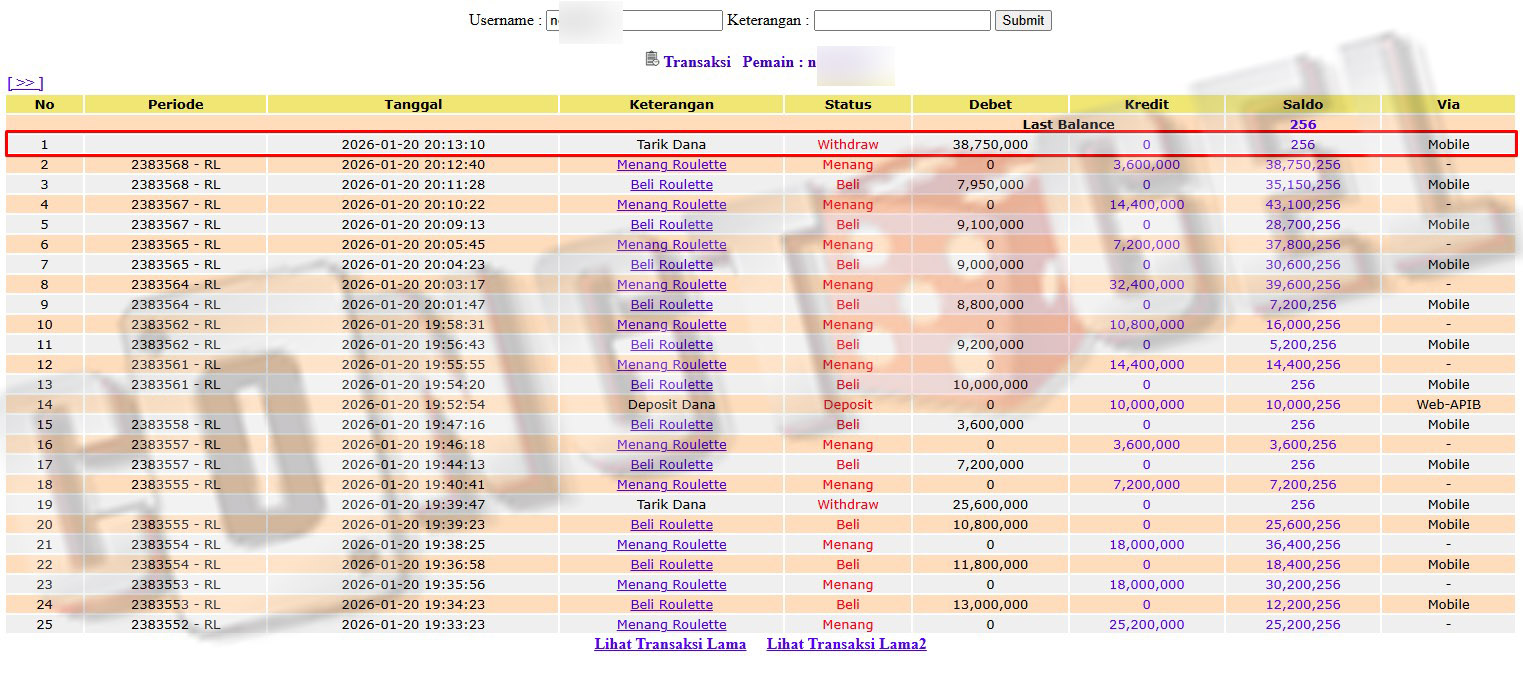Open Menang Roulette link in row 2
The height and width of the screenshot is (676, 1523).
tap(671, 165)
